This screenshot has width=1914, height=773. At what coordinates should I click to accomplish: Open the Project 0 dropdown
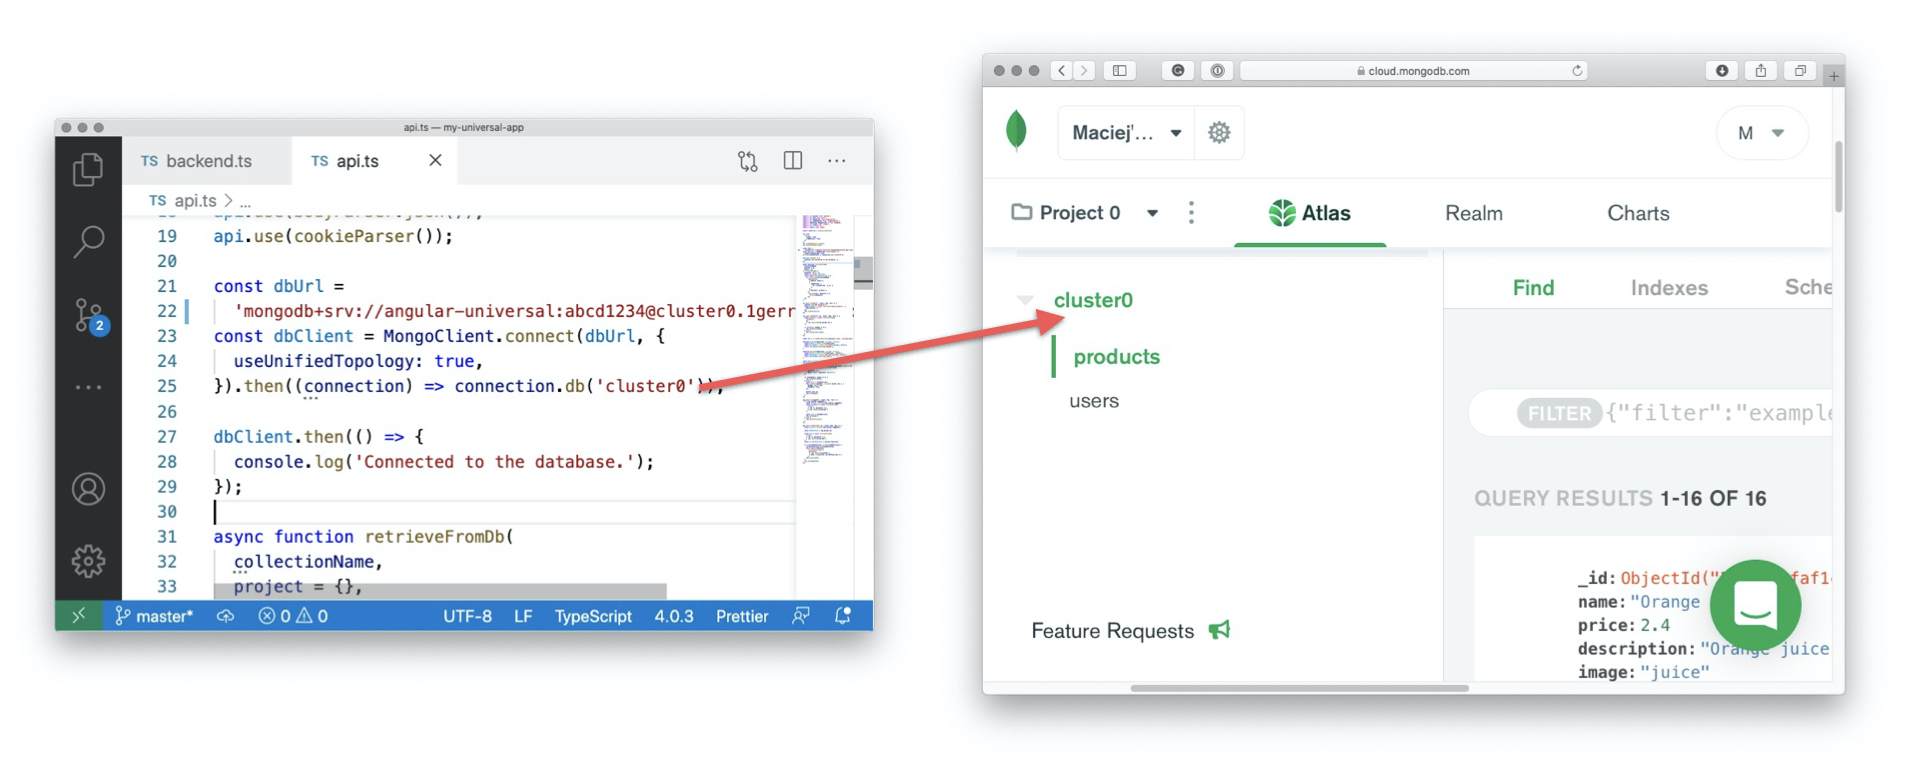(1086, 213)
